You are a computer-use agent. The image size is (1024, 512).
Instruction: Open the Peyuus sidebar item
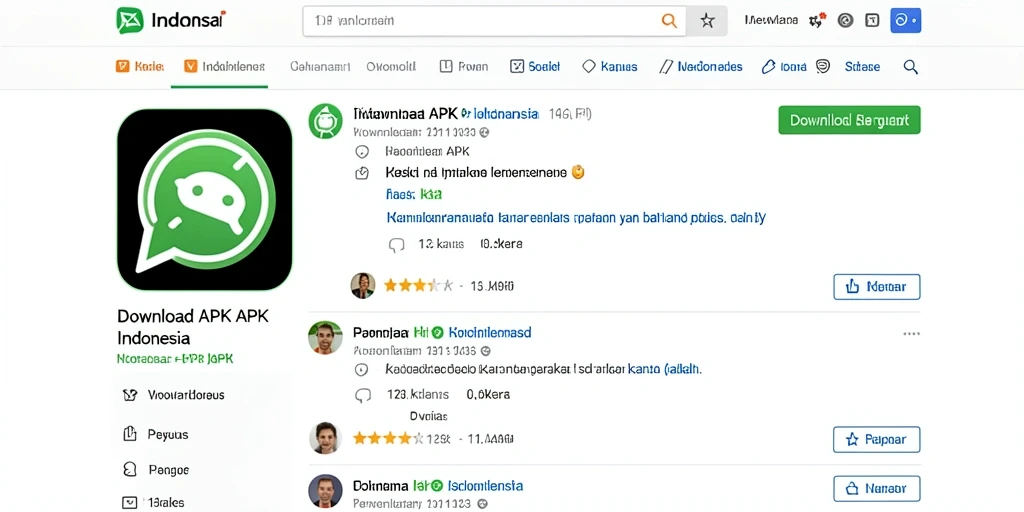coord(155,434)
